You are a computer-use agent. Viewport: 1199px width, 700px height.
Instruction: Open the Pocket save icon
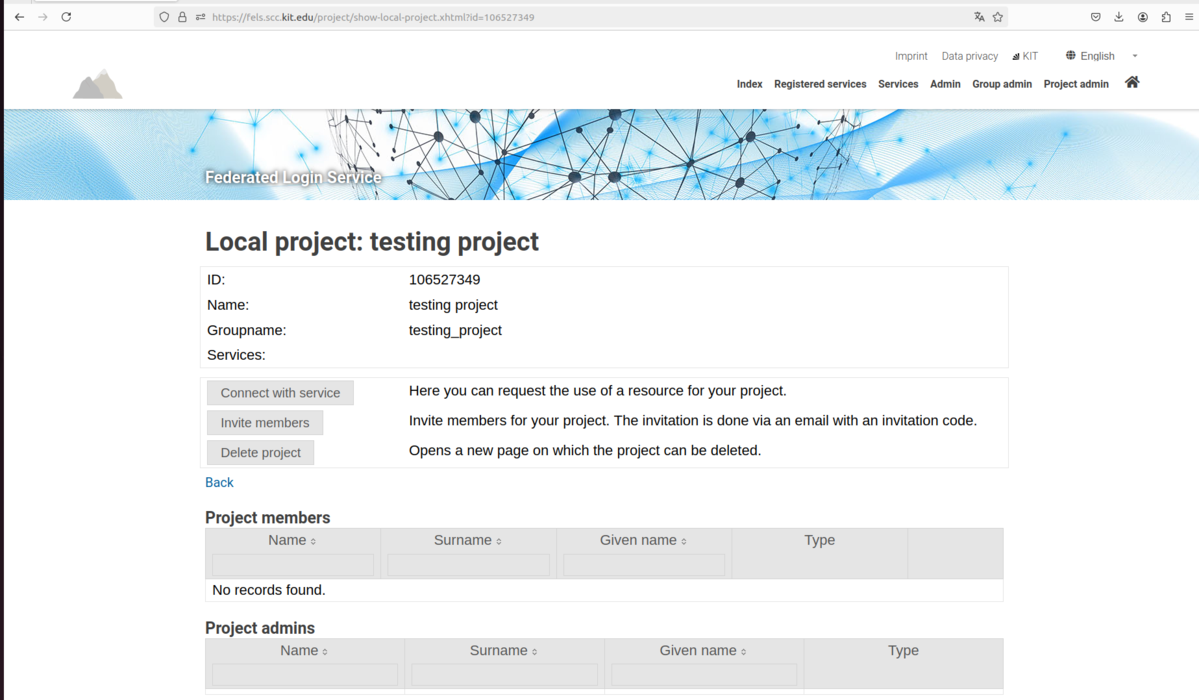[x=1095, y=17]
